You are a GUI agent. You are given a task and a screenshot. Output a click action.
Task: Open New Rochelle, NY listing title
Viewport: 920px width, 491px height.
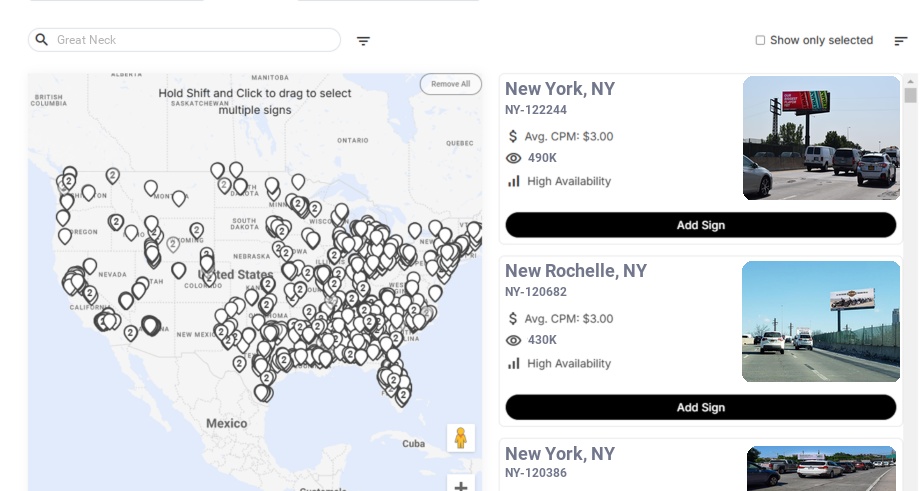(576, 271)
